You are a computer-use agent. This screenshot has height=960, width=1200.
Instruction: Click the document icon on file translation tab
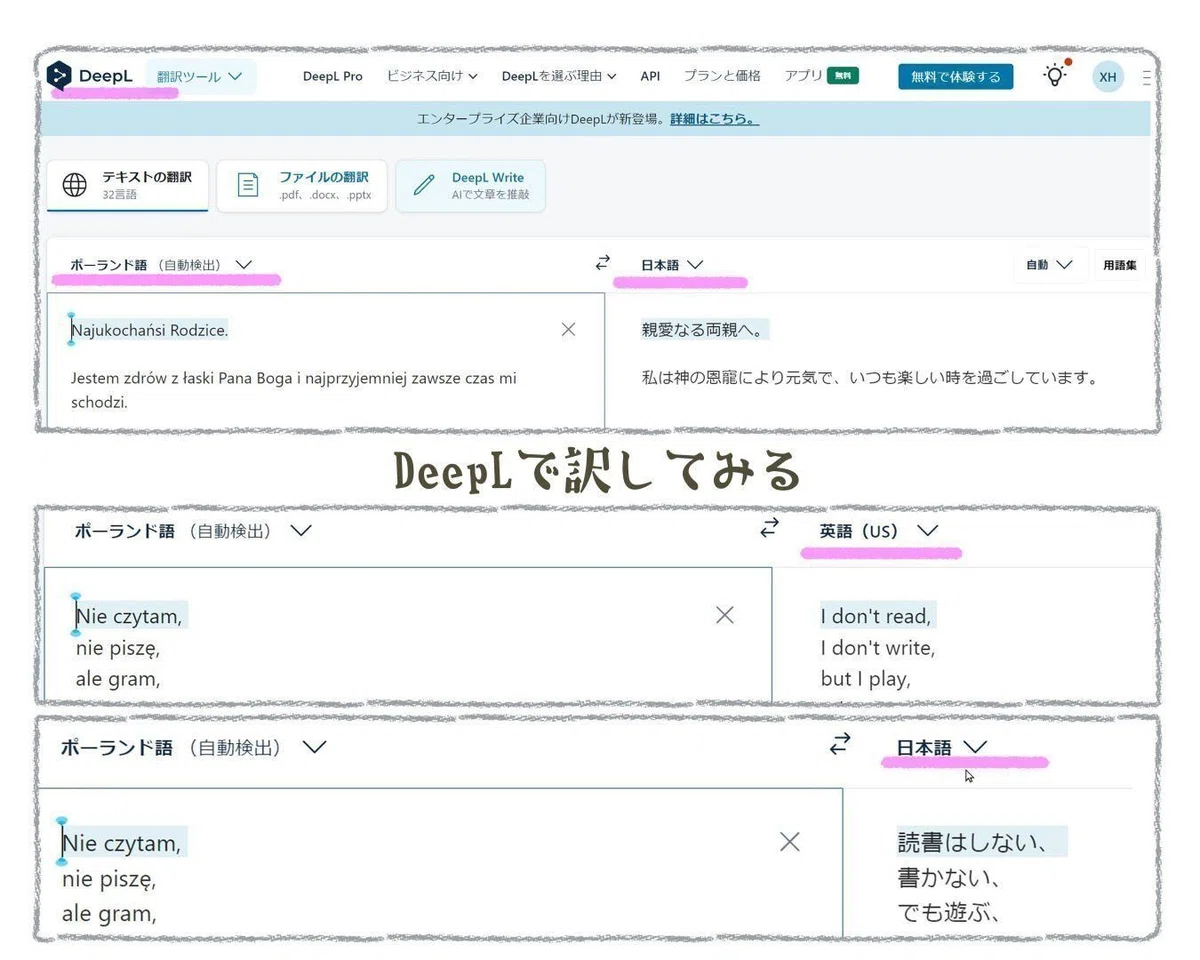pos(247,185)
